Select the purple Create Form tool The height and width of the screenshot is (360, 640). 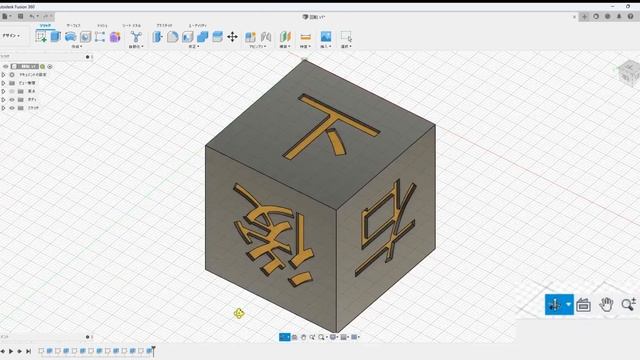(x=115, y=37)
